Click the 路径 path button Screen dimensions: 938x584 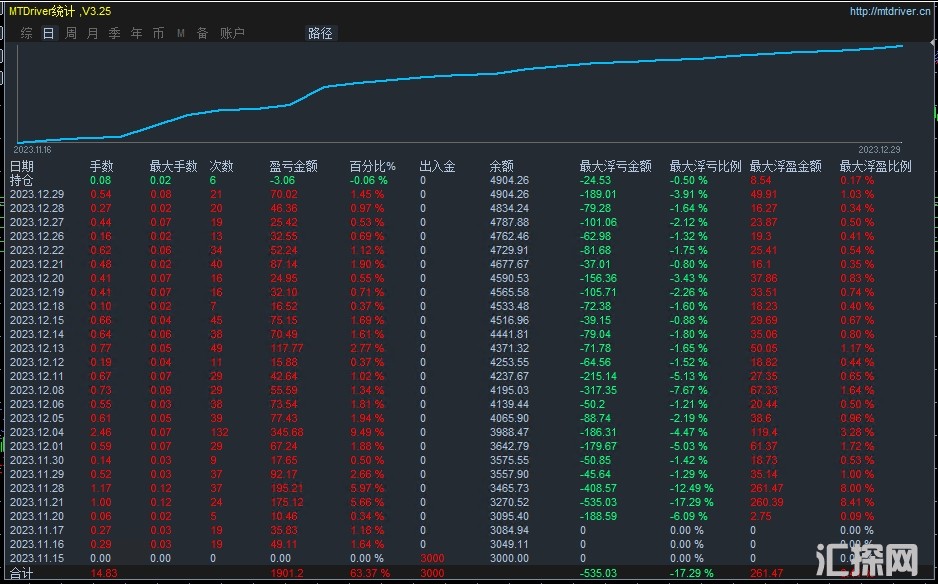[x=320, y=33]
